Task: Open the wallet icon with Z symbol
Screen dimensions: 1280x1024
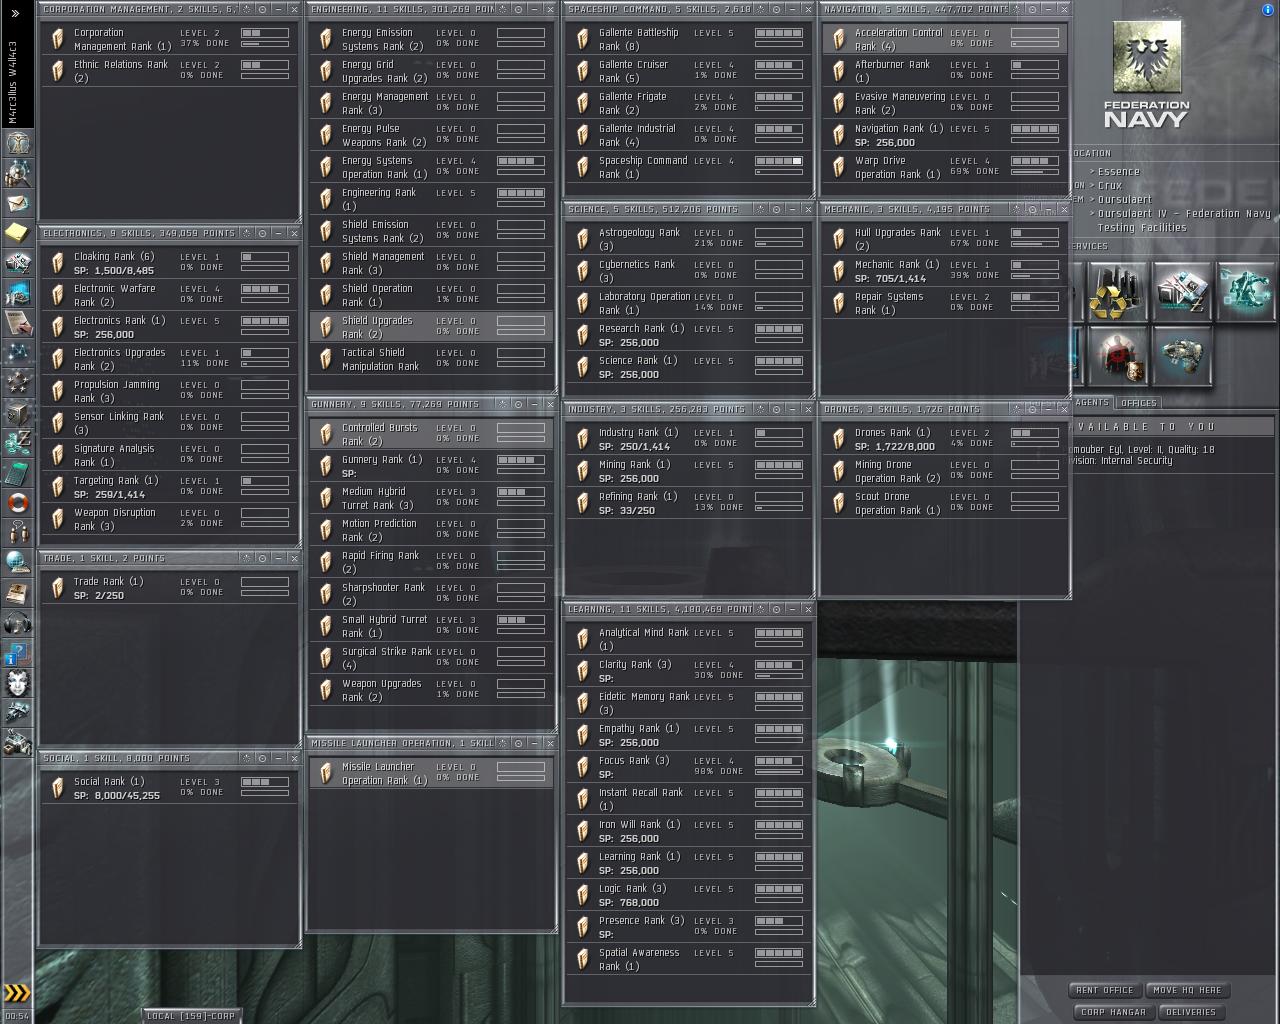Action: [17, 441]
